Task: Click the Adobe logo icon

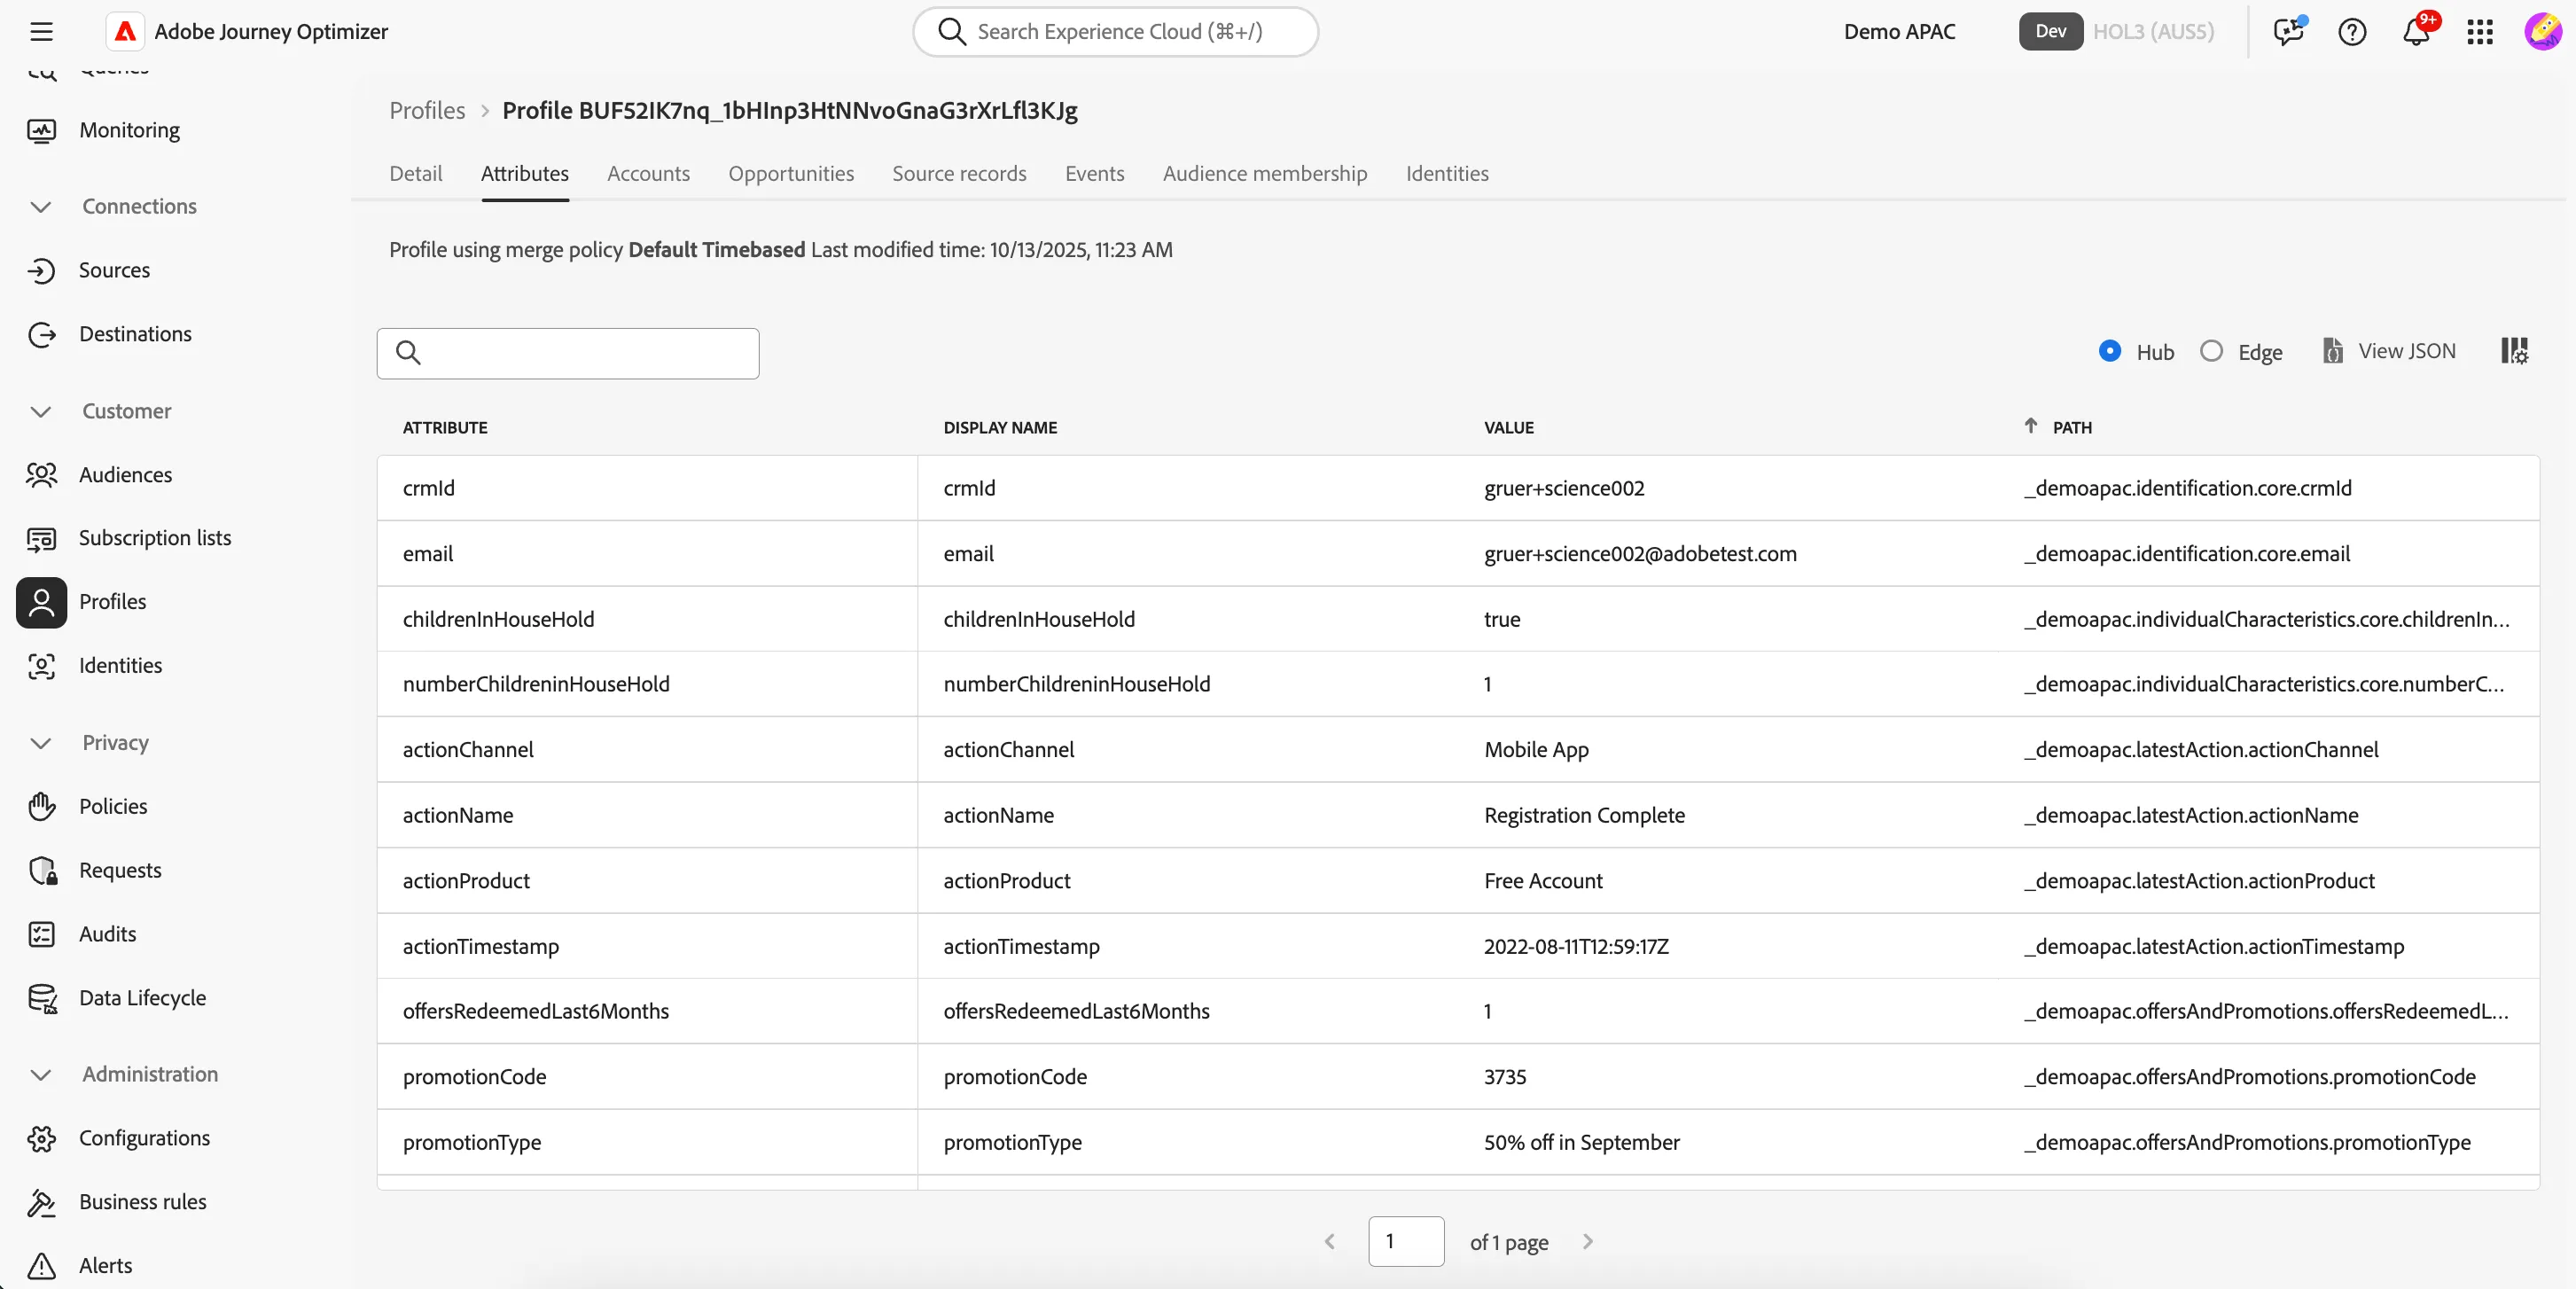Action: coord(125,32)
